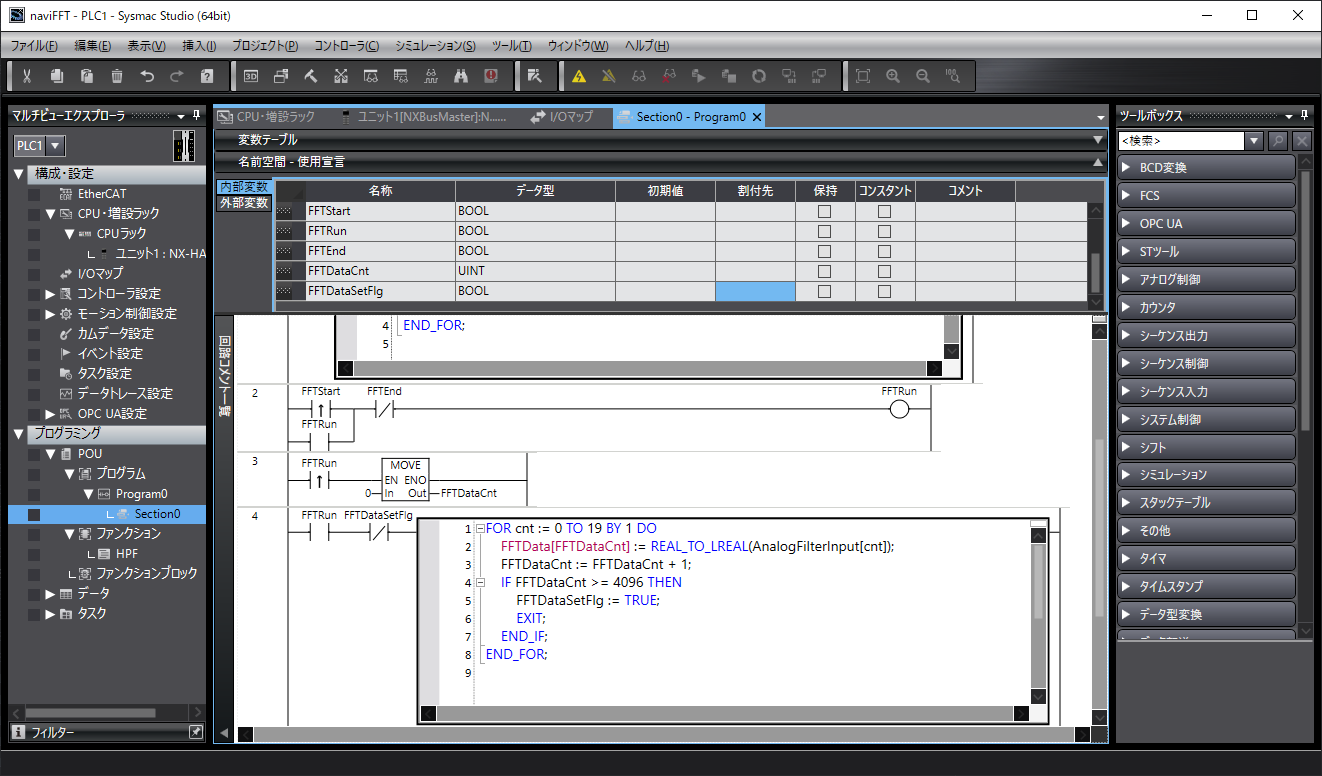Click the Cut scissors icon in toolbar

click(27, 76)
